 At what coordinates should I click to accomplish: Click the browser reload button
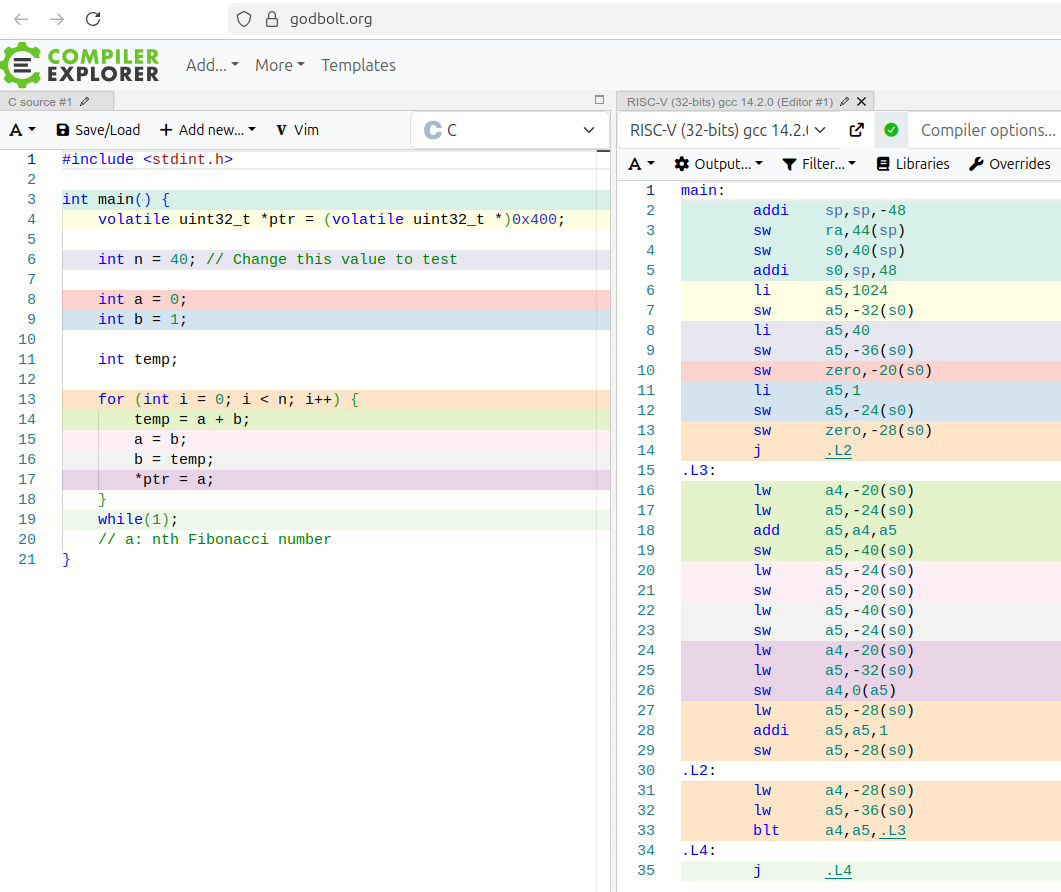93,19
